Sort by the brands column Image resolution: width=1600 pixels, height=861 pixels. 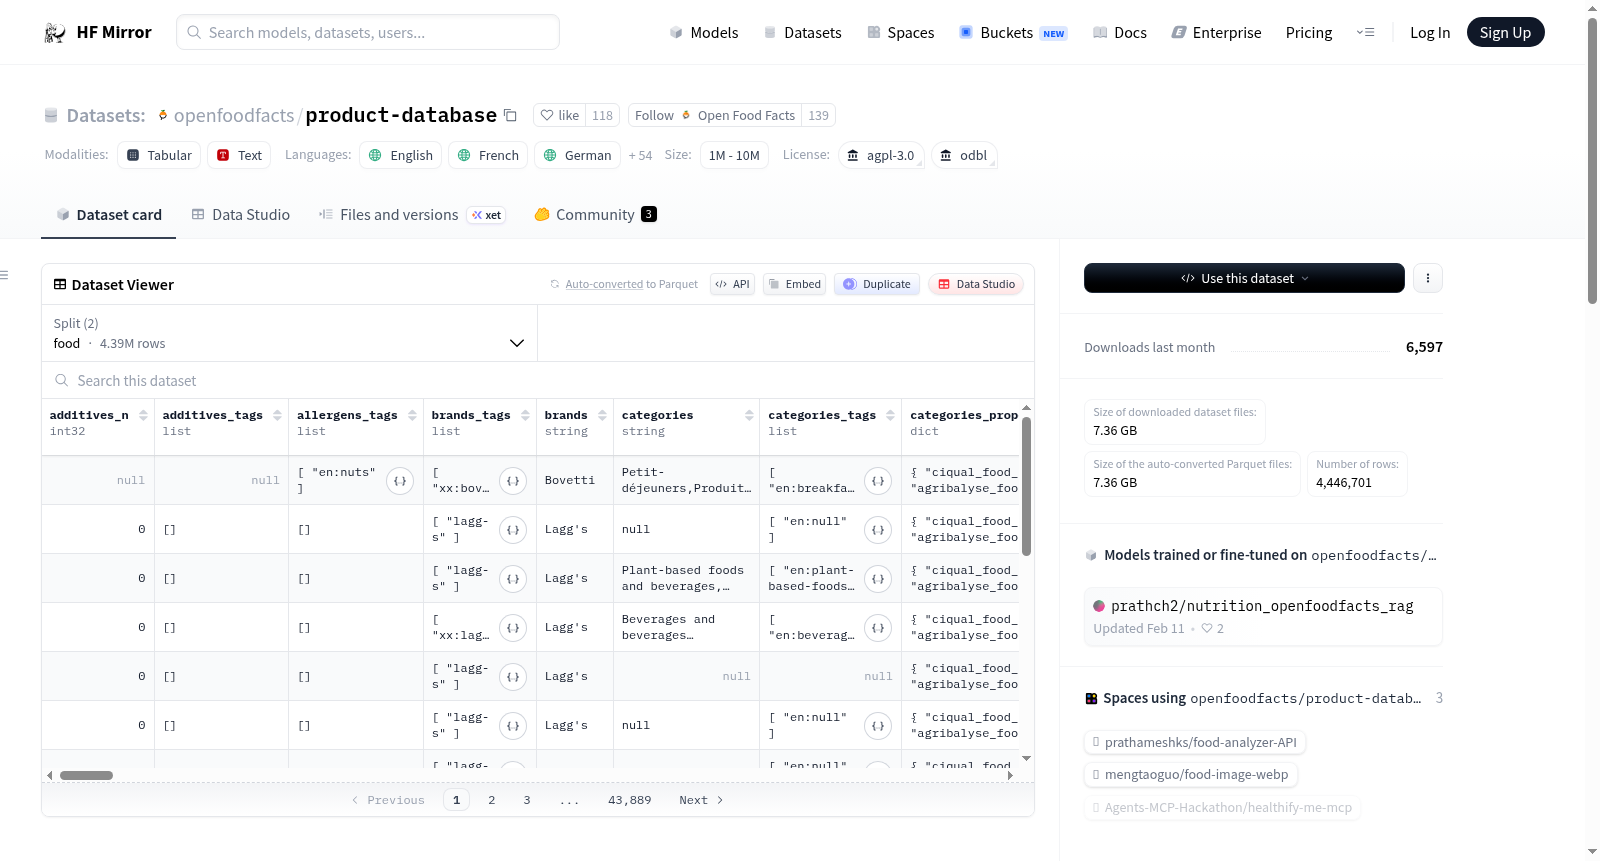coord(602,415)
